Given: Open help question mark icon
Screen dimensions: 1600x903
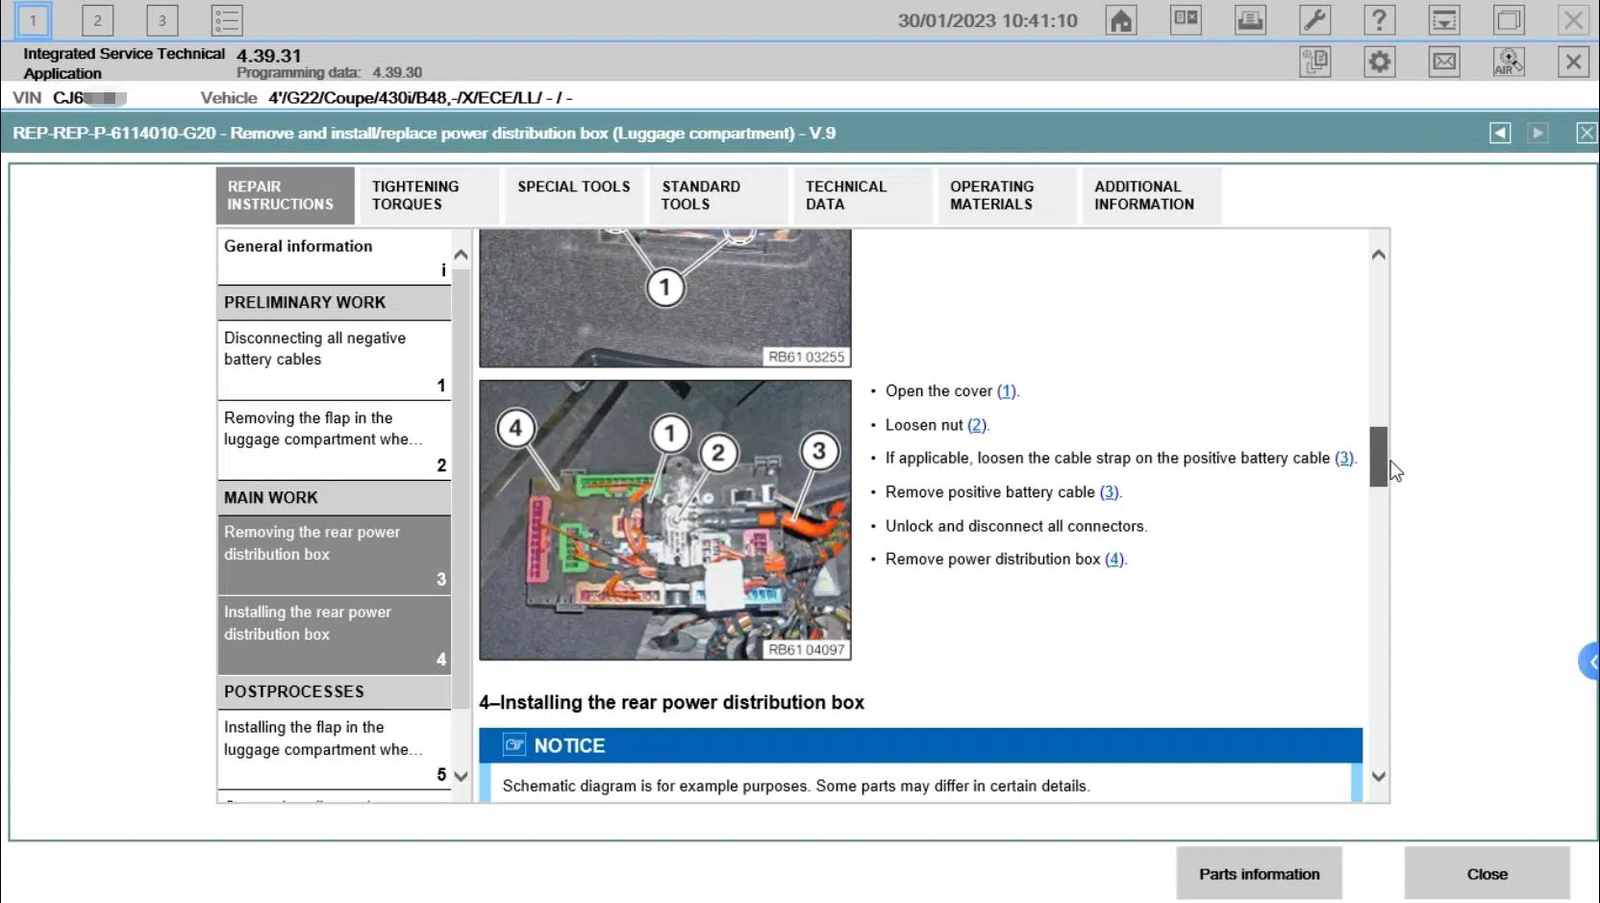Looking at the screenshot, I should 1379,20.
